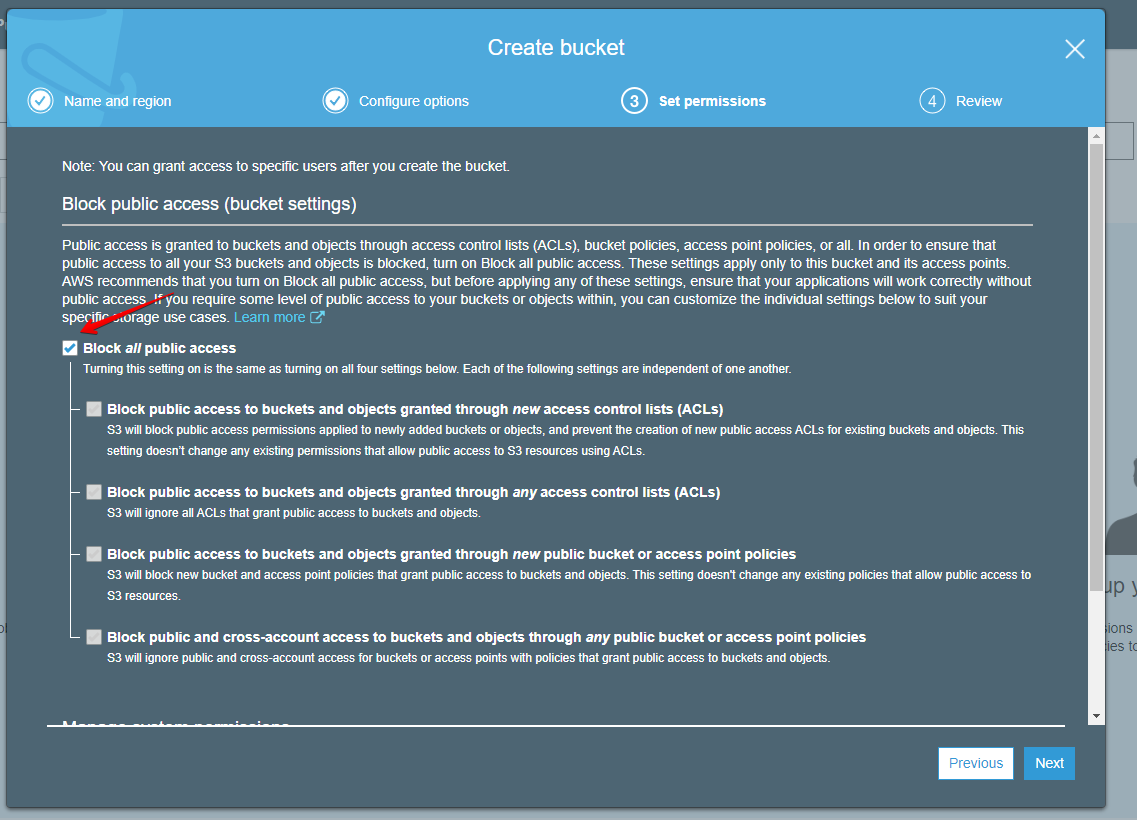Viewport: 1137px width, 820px height.
Task: Toggle the any access control lists checkbox
Action: 94,492
